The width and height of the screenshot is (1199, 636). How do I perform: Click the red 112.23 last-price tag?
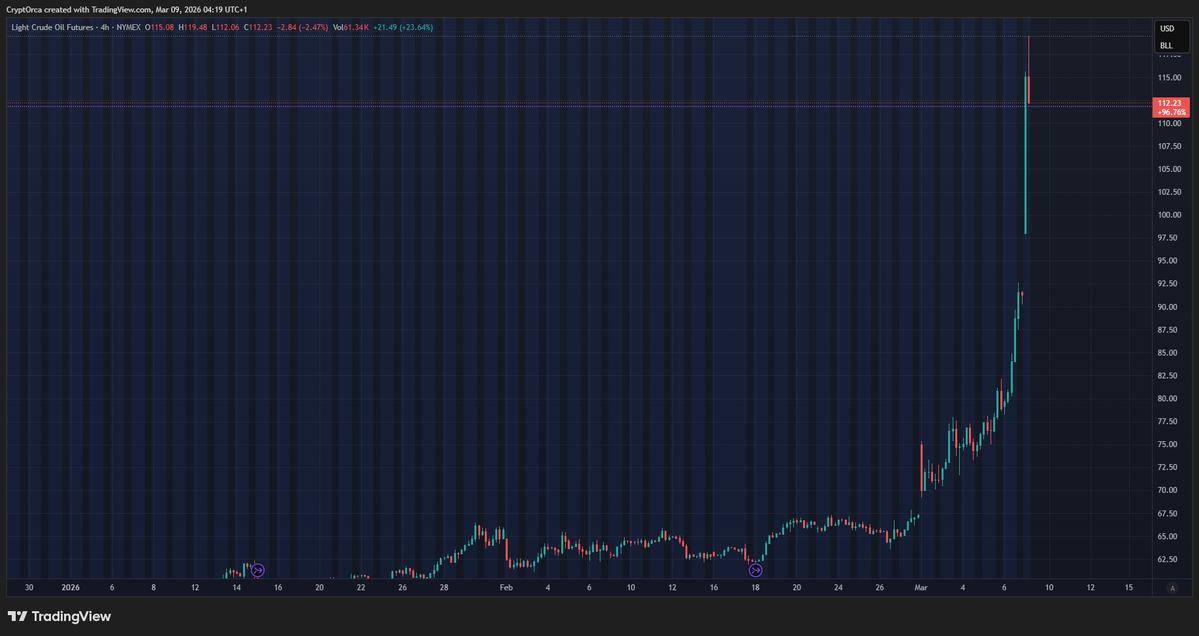tap(1168, 103)
